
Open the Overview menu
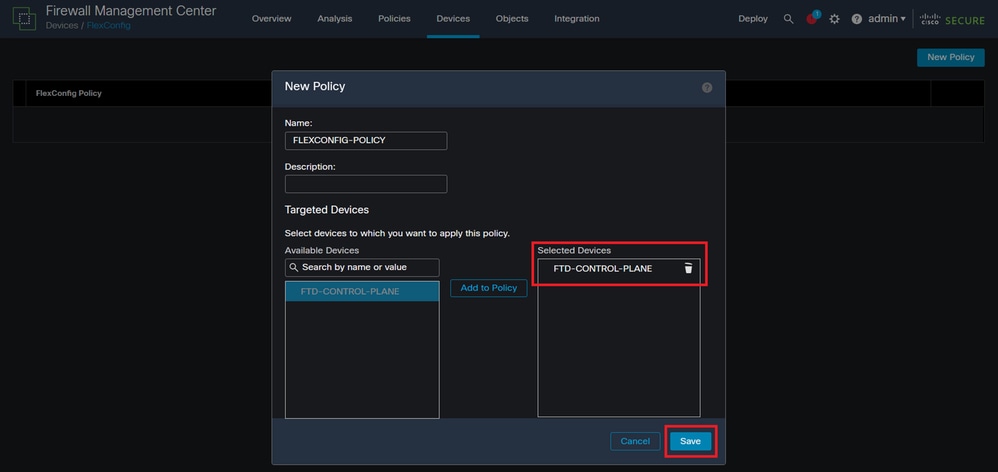271,19
